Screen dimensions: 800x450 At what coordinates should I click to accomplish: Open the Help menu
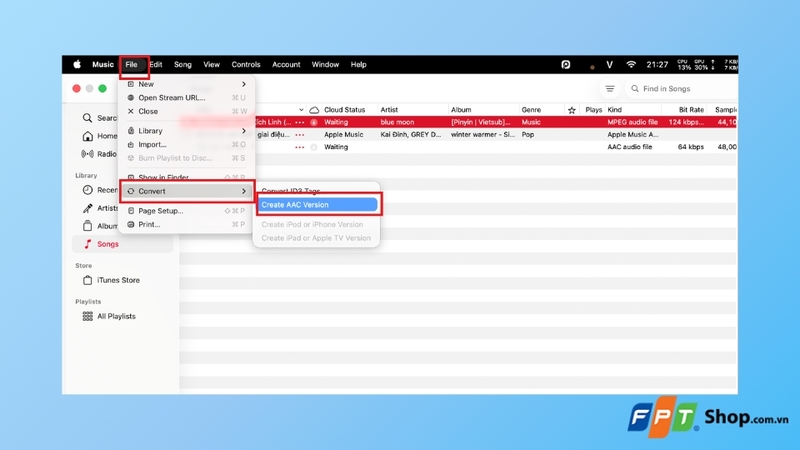pyautogui.click(x=358, y=64)
